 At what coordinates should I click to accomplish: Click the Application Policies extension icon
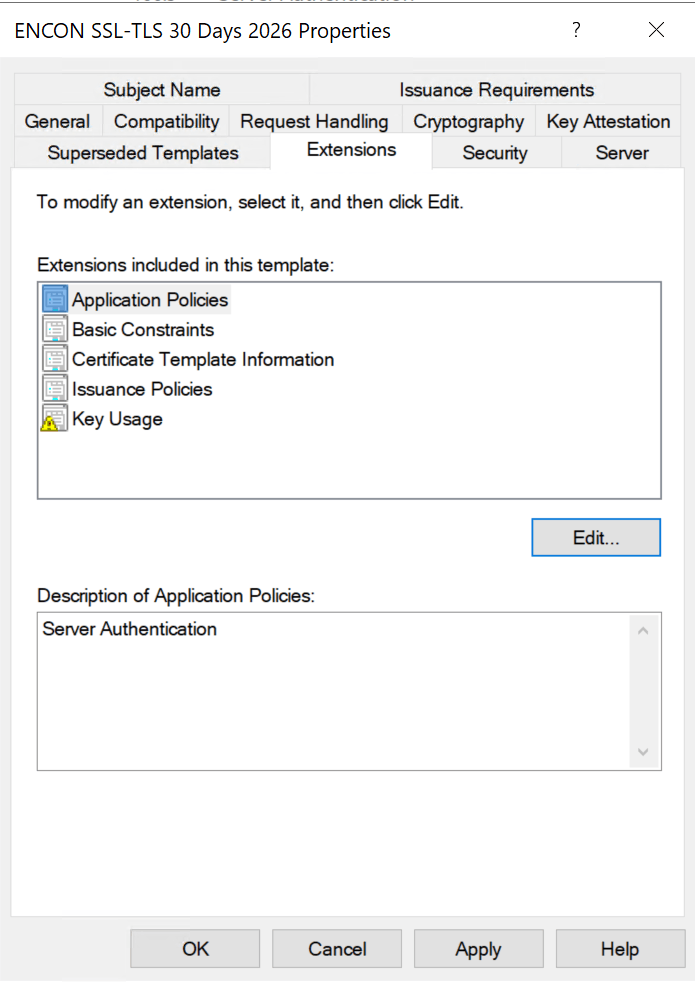(55, 300)
